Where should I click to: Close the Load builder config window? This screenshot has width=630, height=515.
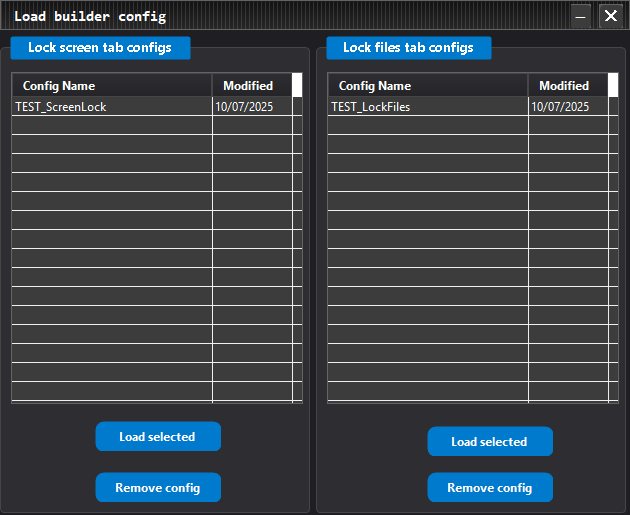[611, 16]
